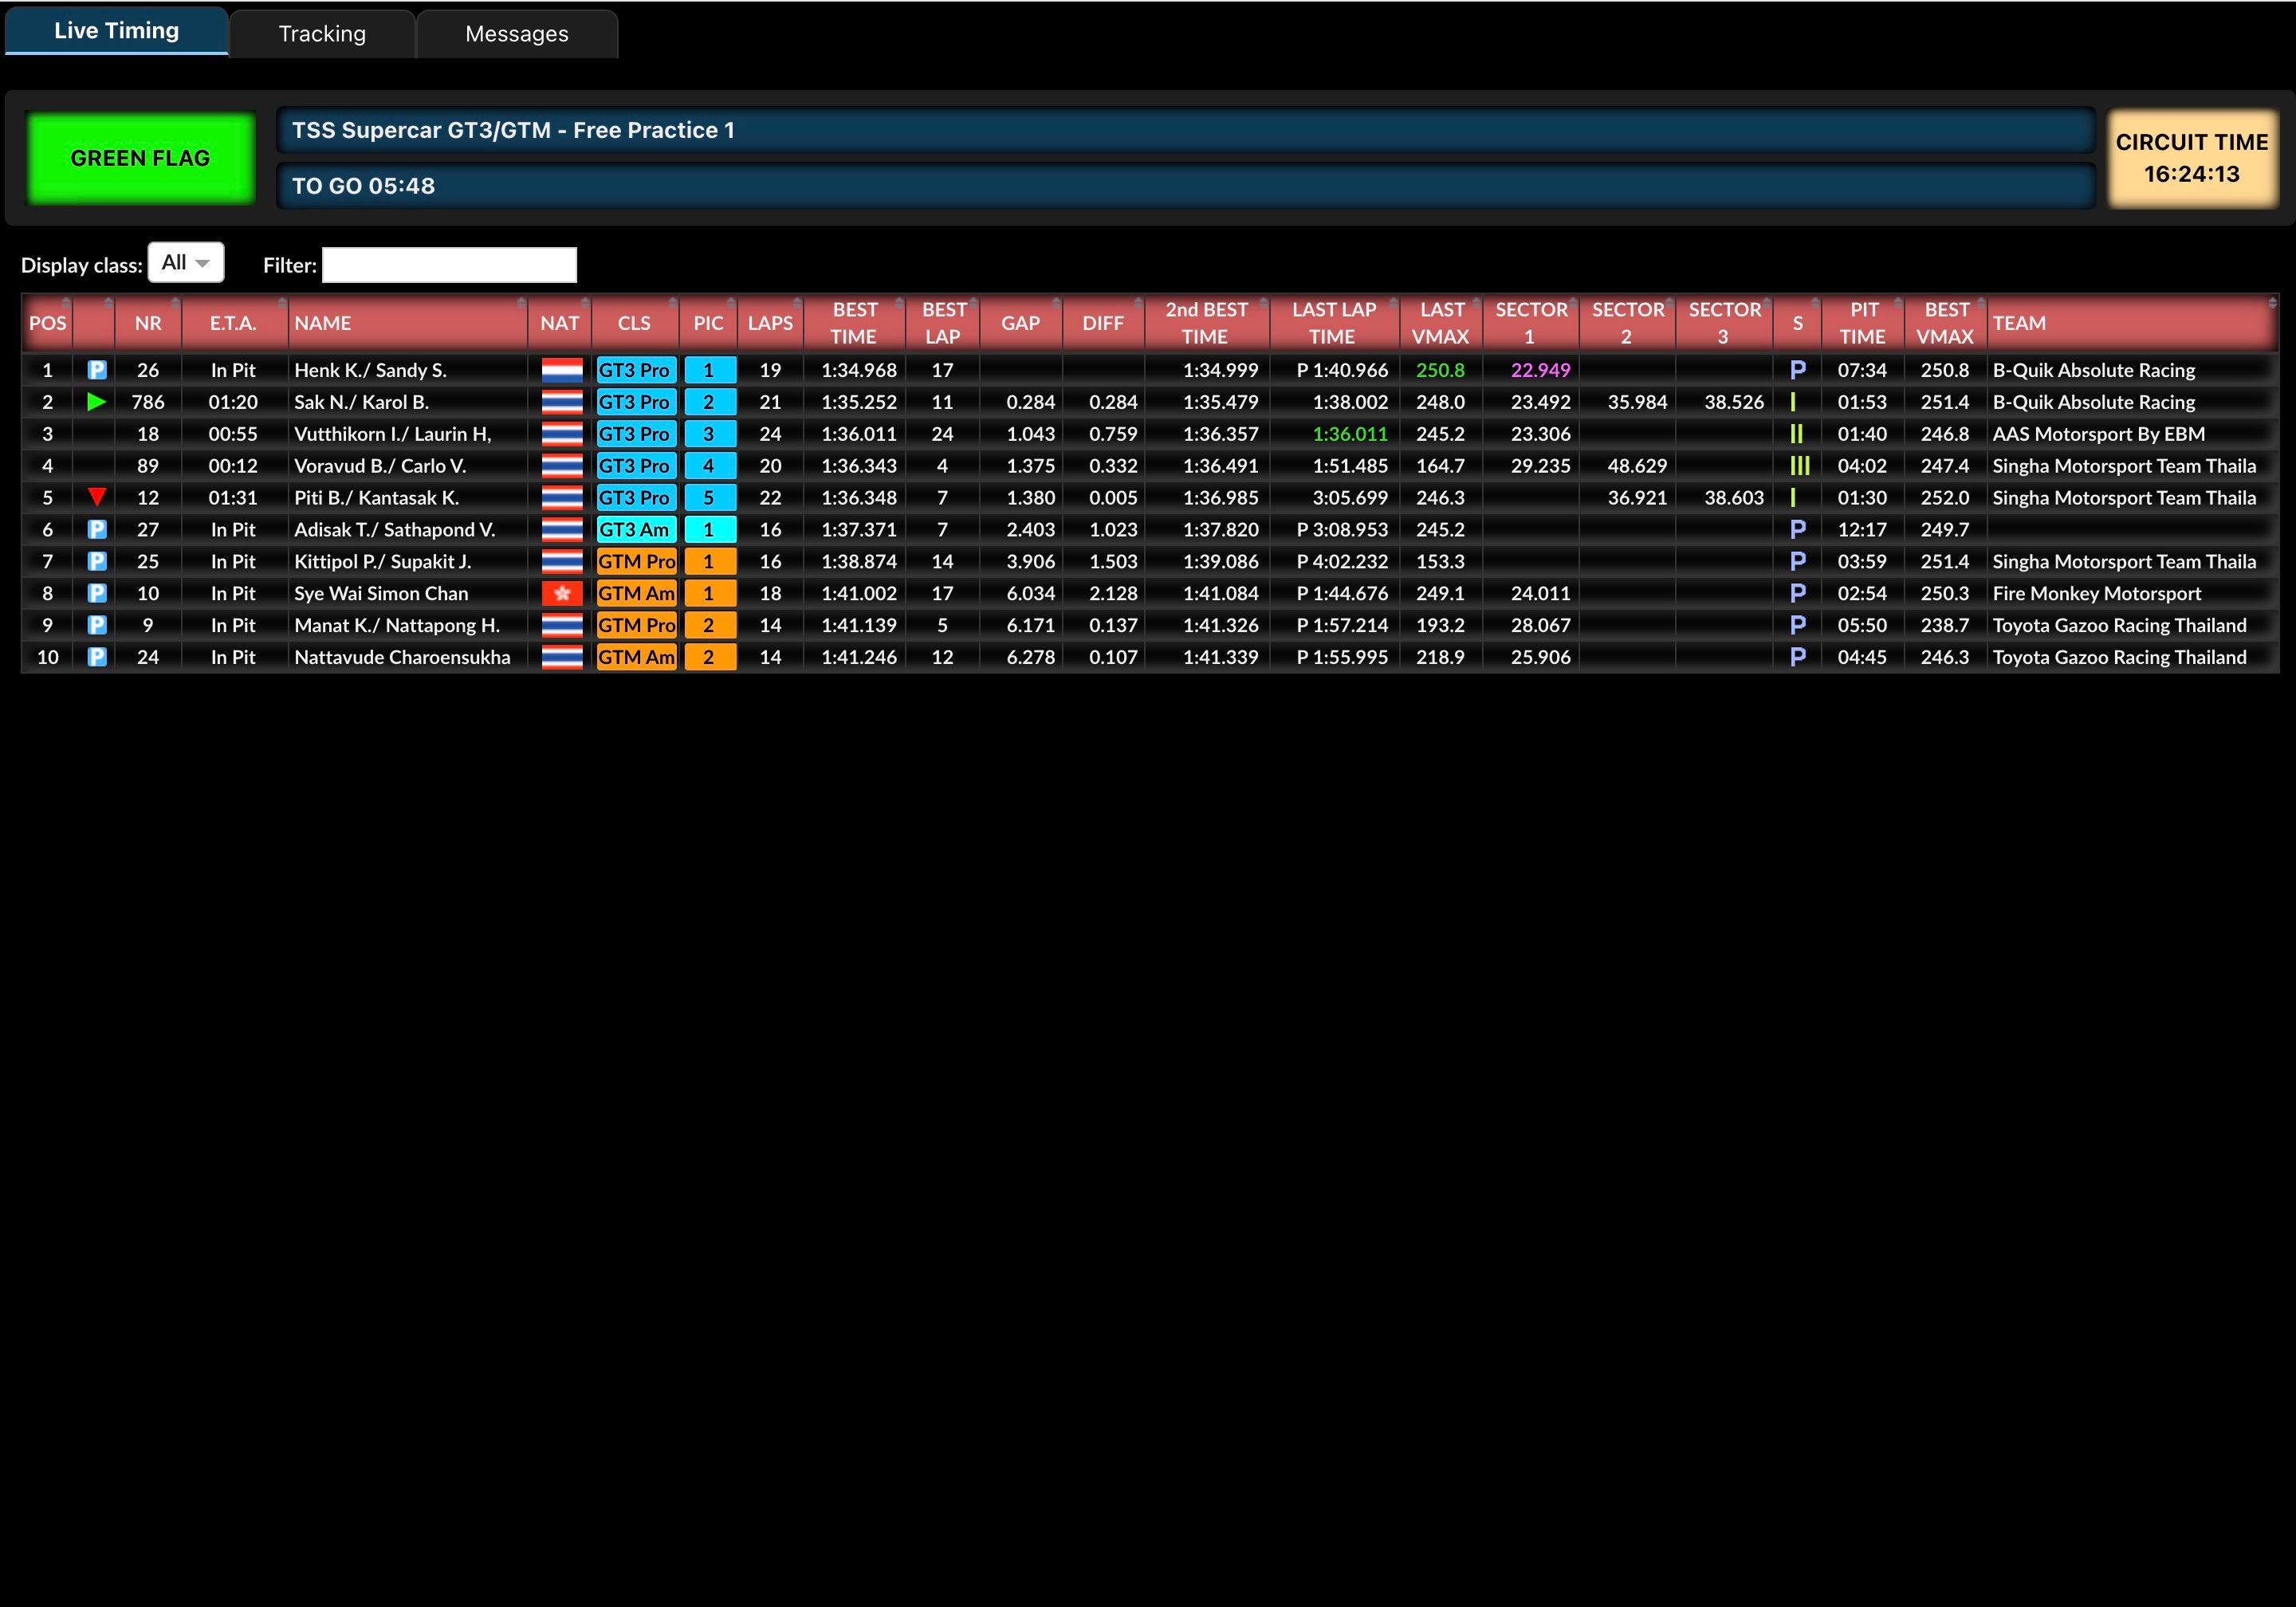This screenshot has width=2296, height=1607.
Task: Click pit icon for car 10
Action: click(97, 593)
